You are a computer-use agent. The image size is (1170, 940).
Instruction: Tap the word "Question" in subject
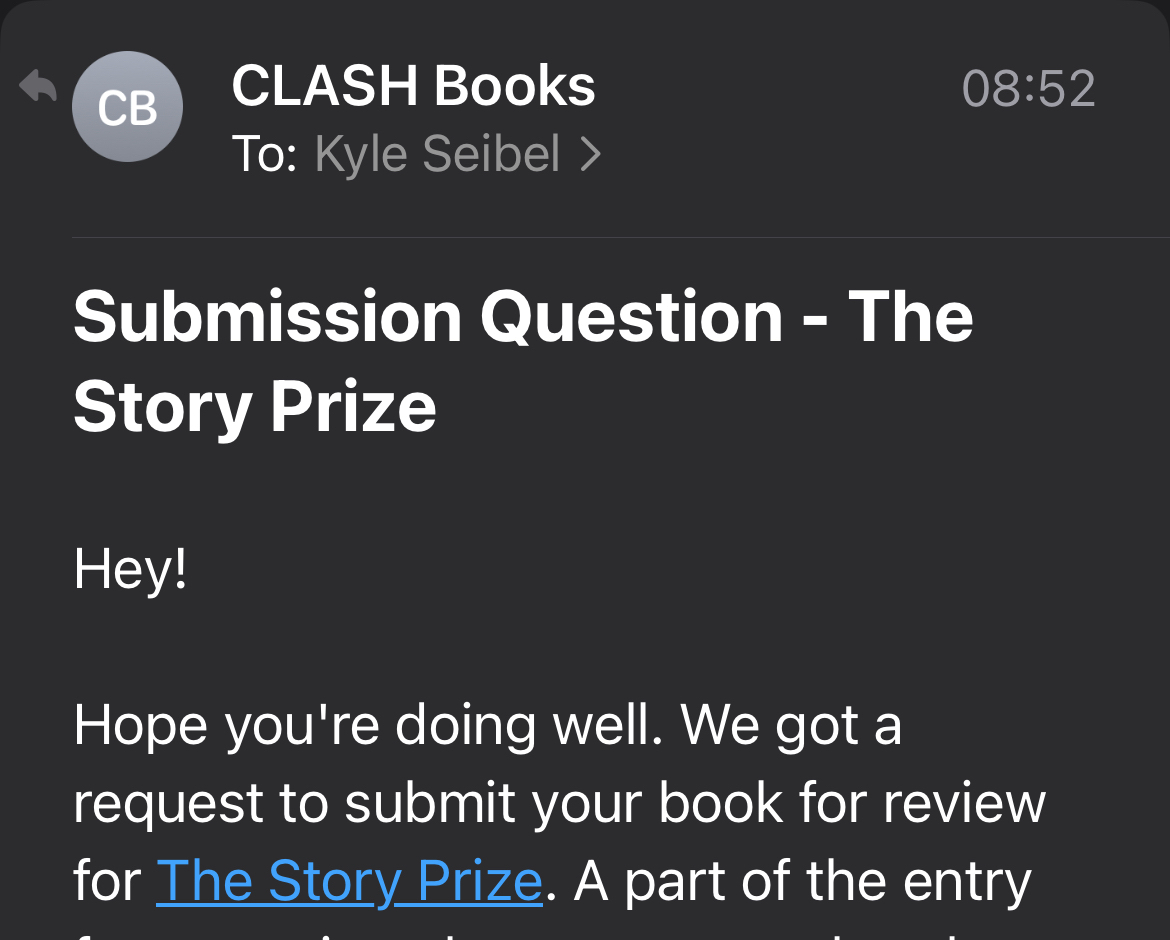click(x=631, y=316)
